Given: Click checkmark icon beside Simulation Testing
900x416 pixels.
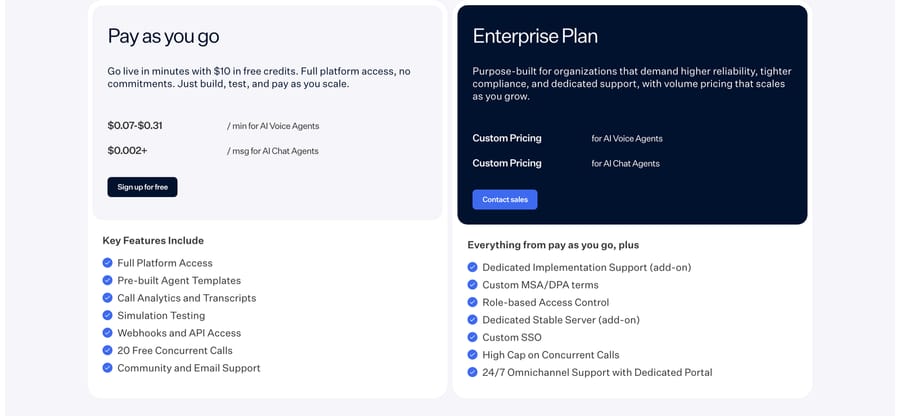Looking at the screenshot, I should (x=107, y=315).
